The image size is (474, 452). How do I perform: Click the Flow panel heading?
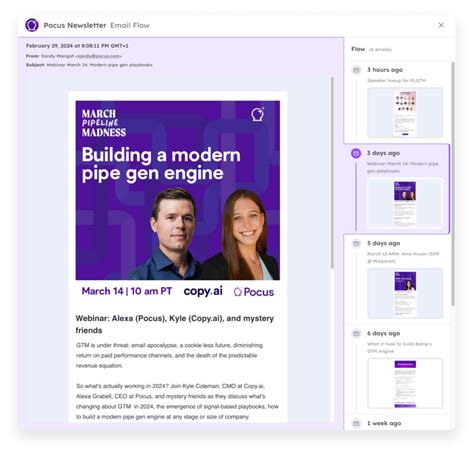[x=358, y=49]
